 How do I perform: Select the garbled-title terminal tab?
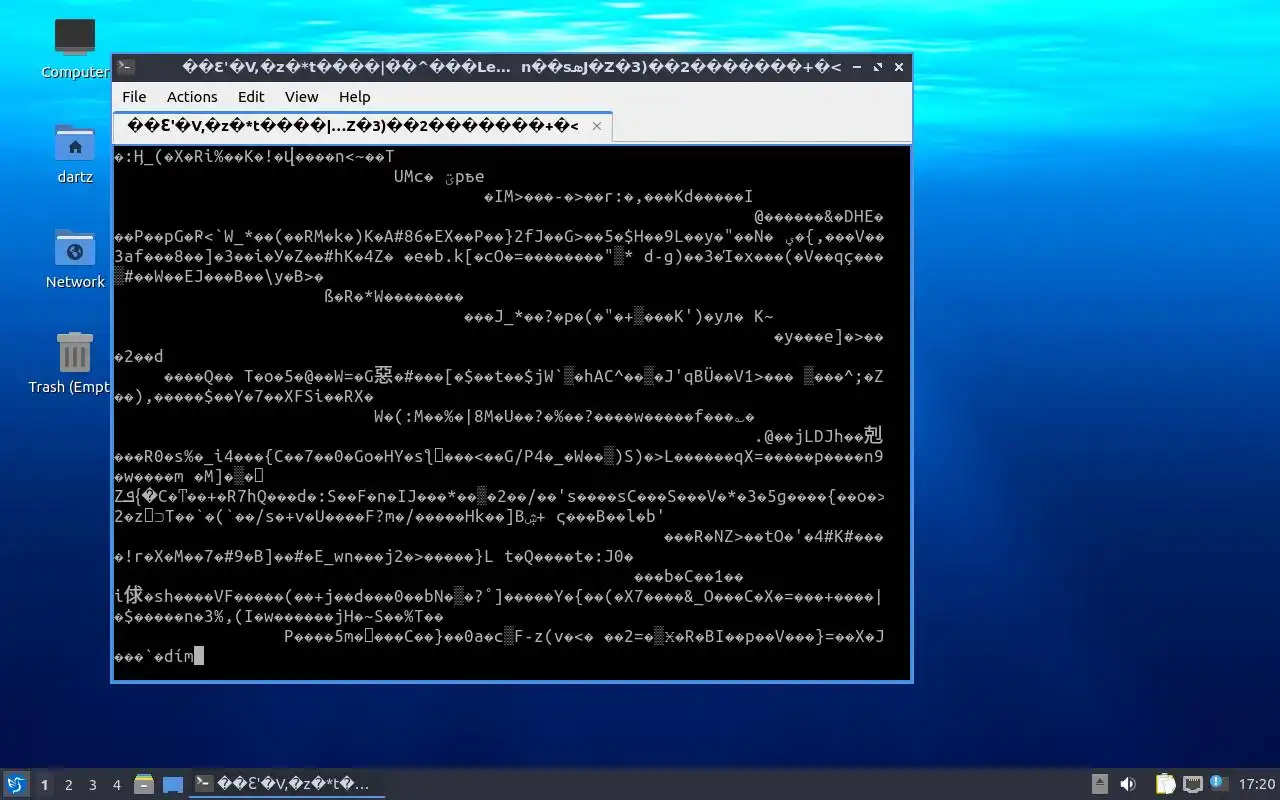(362, 126)
